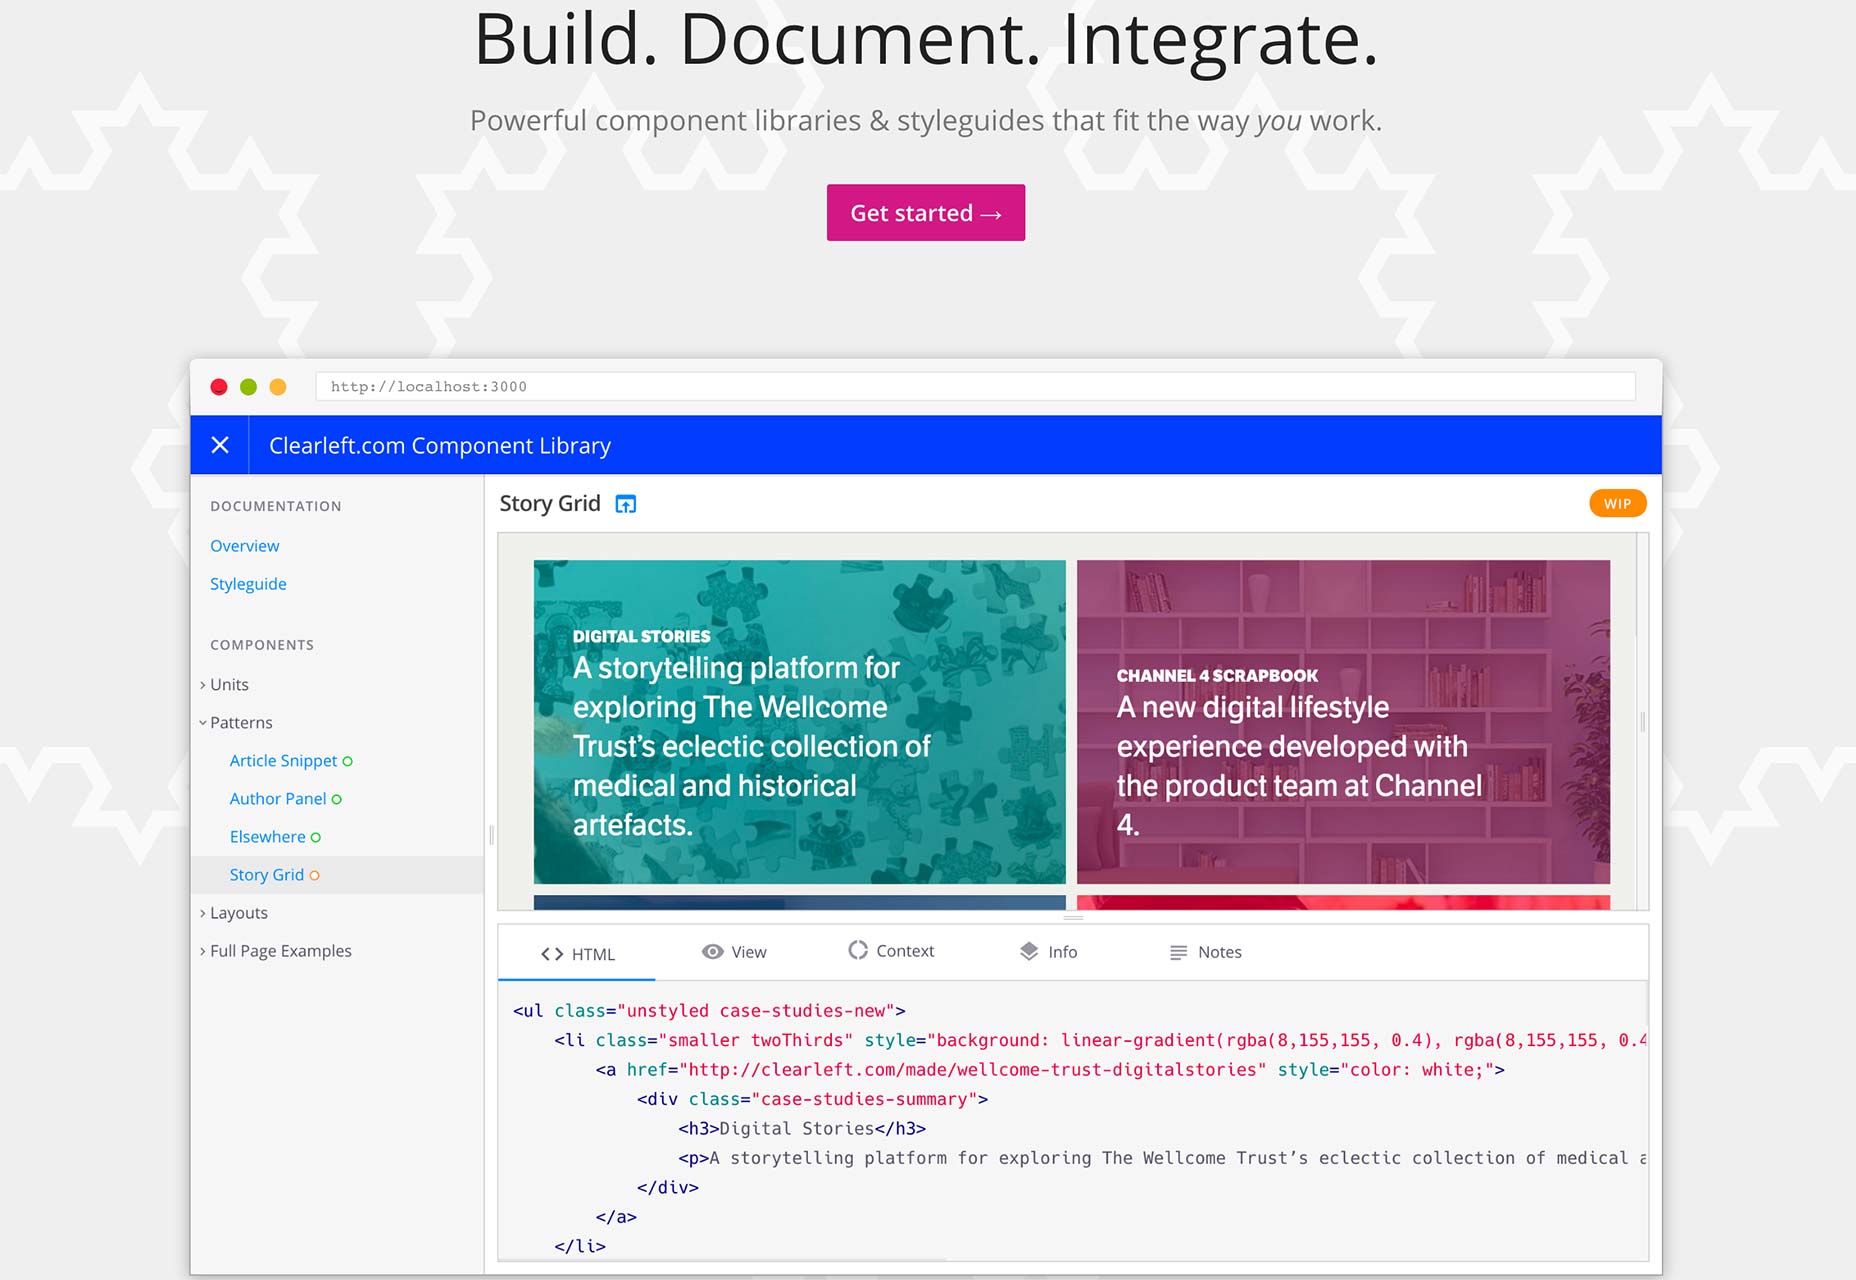Select the Author Panel component

click(x=278, y=799)
